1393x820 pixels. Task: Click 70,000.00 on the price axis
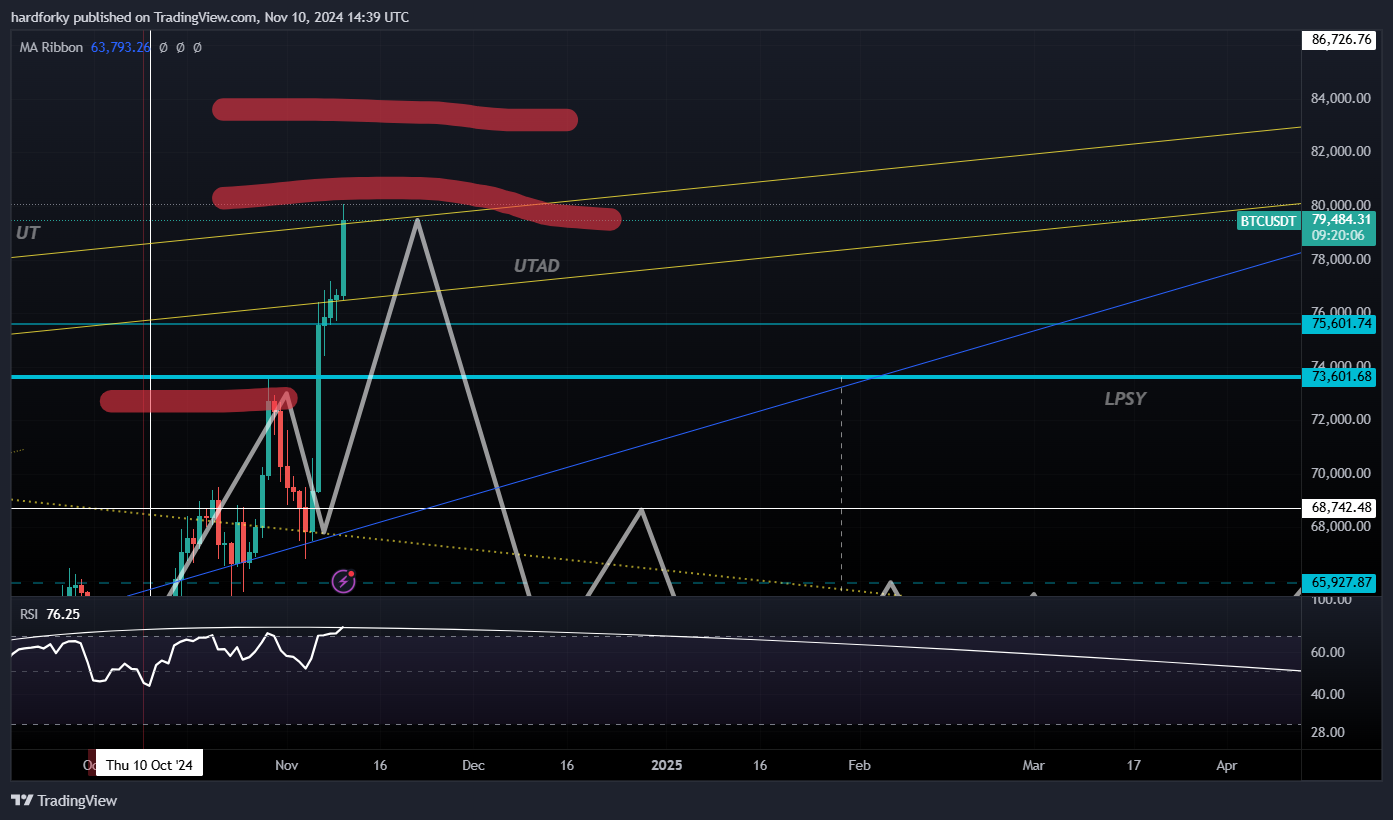1341,473
